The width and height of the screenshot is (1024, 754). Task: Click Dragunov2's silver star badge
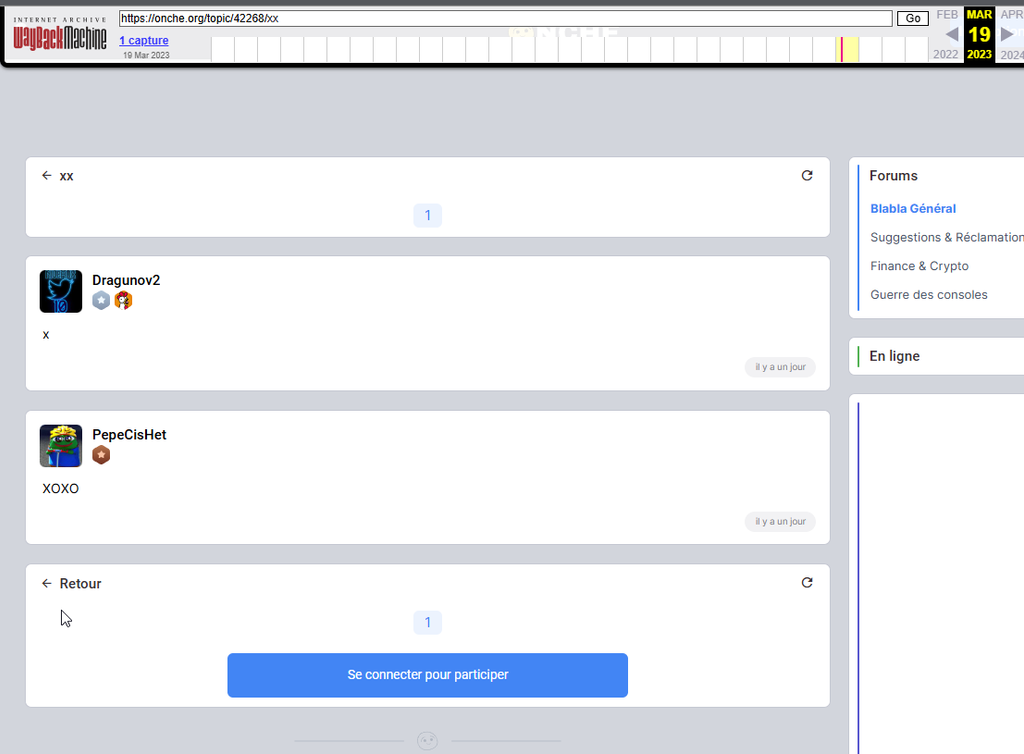101,300
